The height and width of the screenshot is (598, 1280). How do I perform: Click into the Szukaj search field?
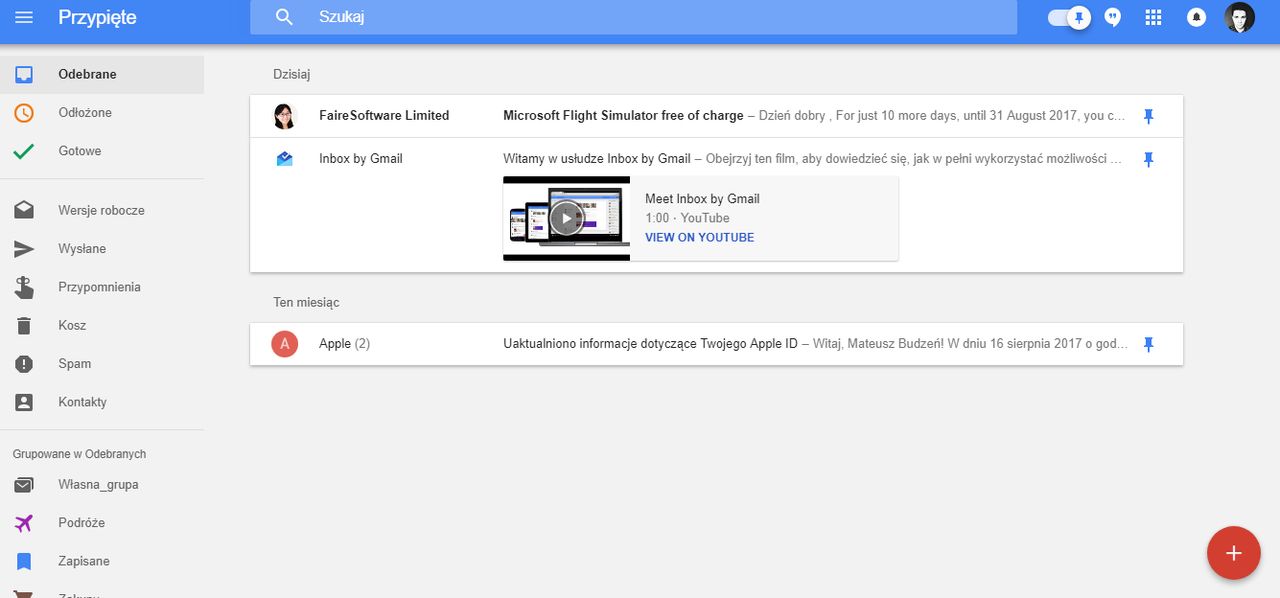click(633, 17)
